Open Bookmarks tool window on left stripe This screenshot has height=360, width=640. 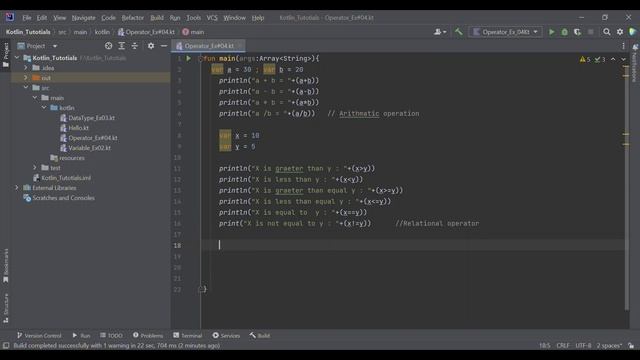(x=6, y=266)
